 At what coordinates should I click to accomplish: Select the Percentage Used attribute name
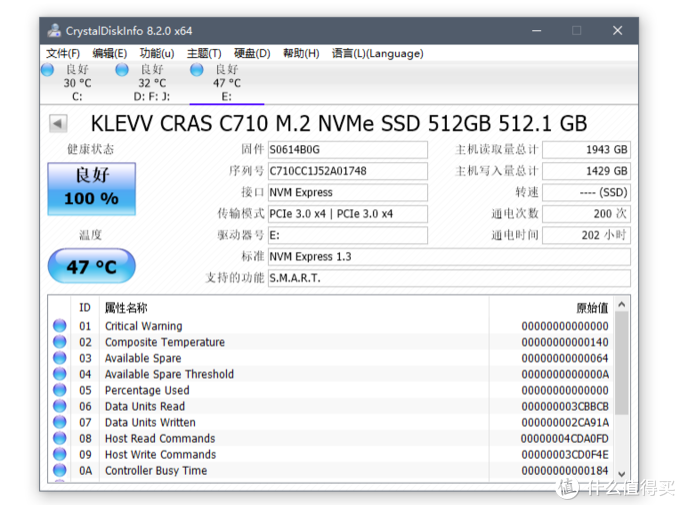147,390
